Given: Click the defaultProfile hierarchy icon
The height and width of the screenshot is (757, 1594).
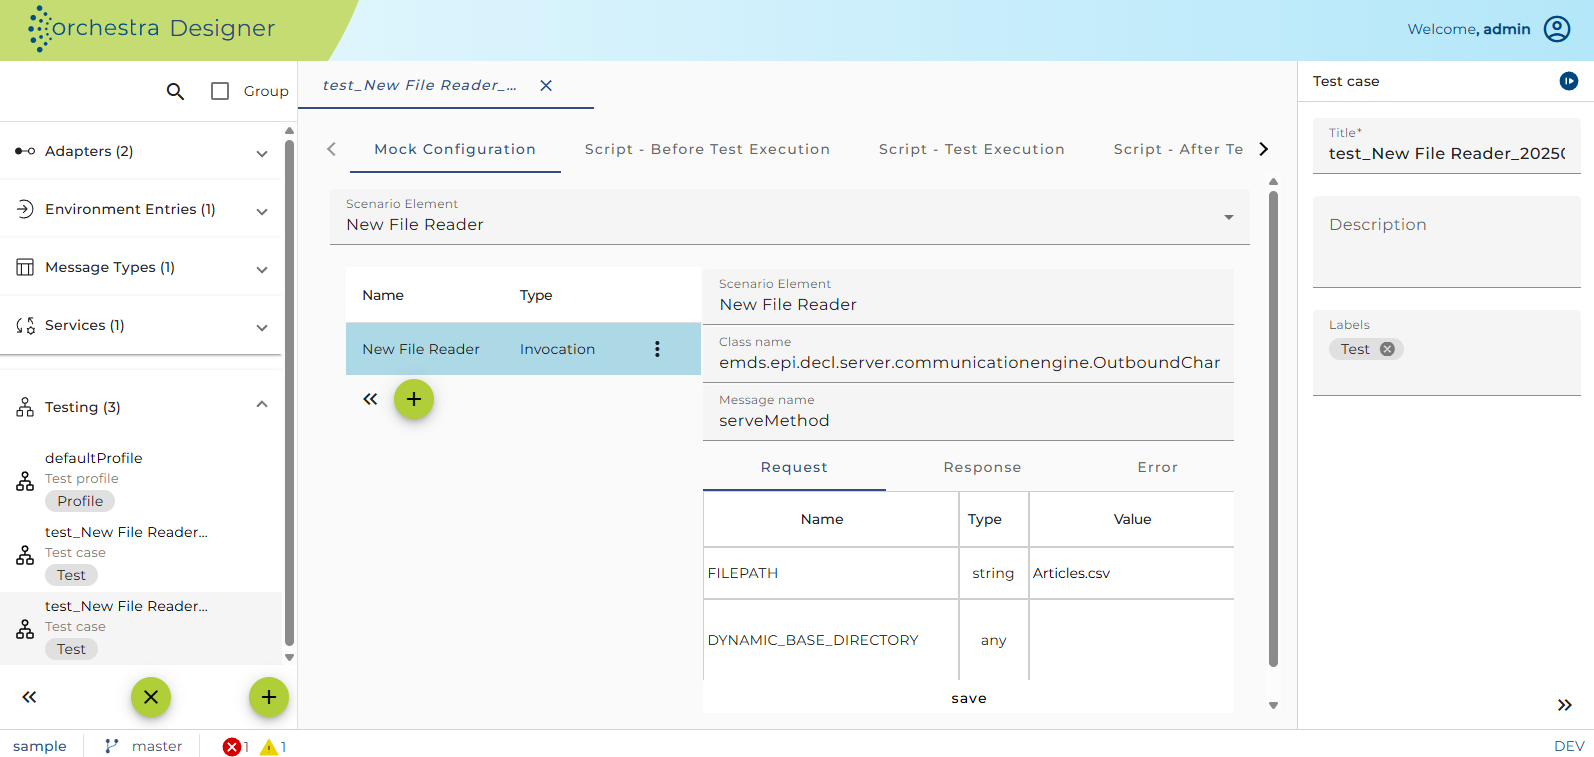Looking at the screenshot, I should tap(25, 482).
